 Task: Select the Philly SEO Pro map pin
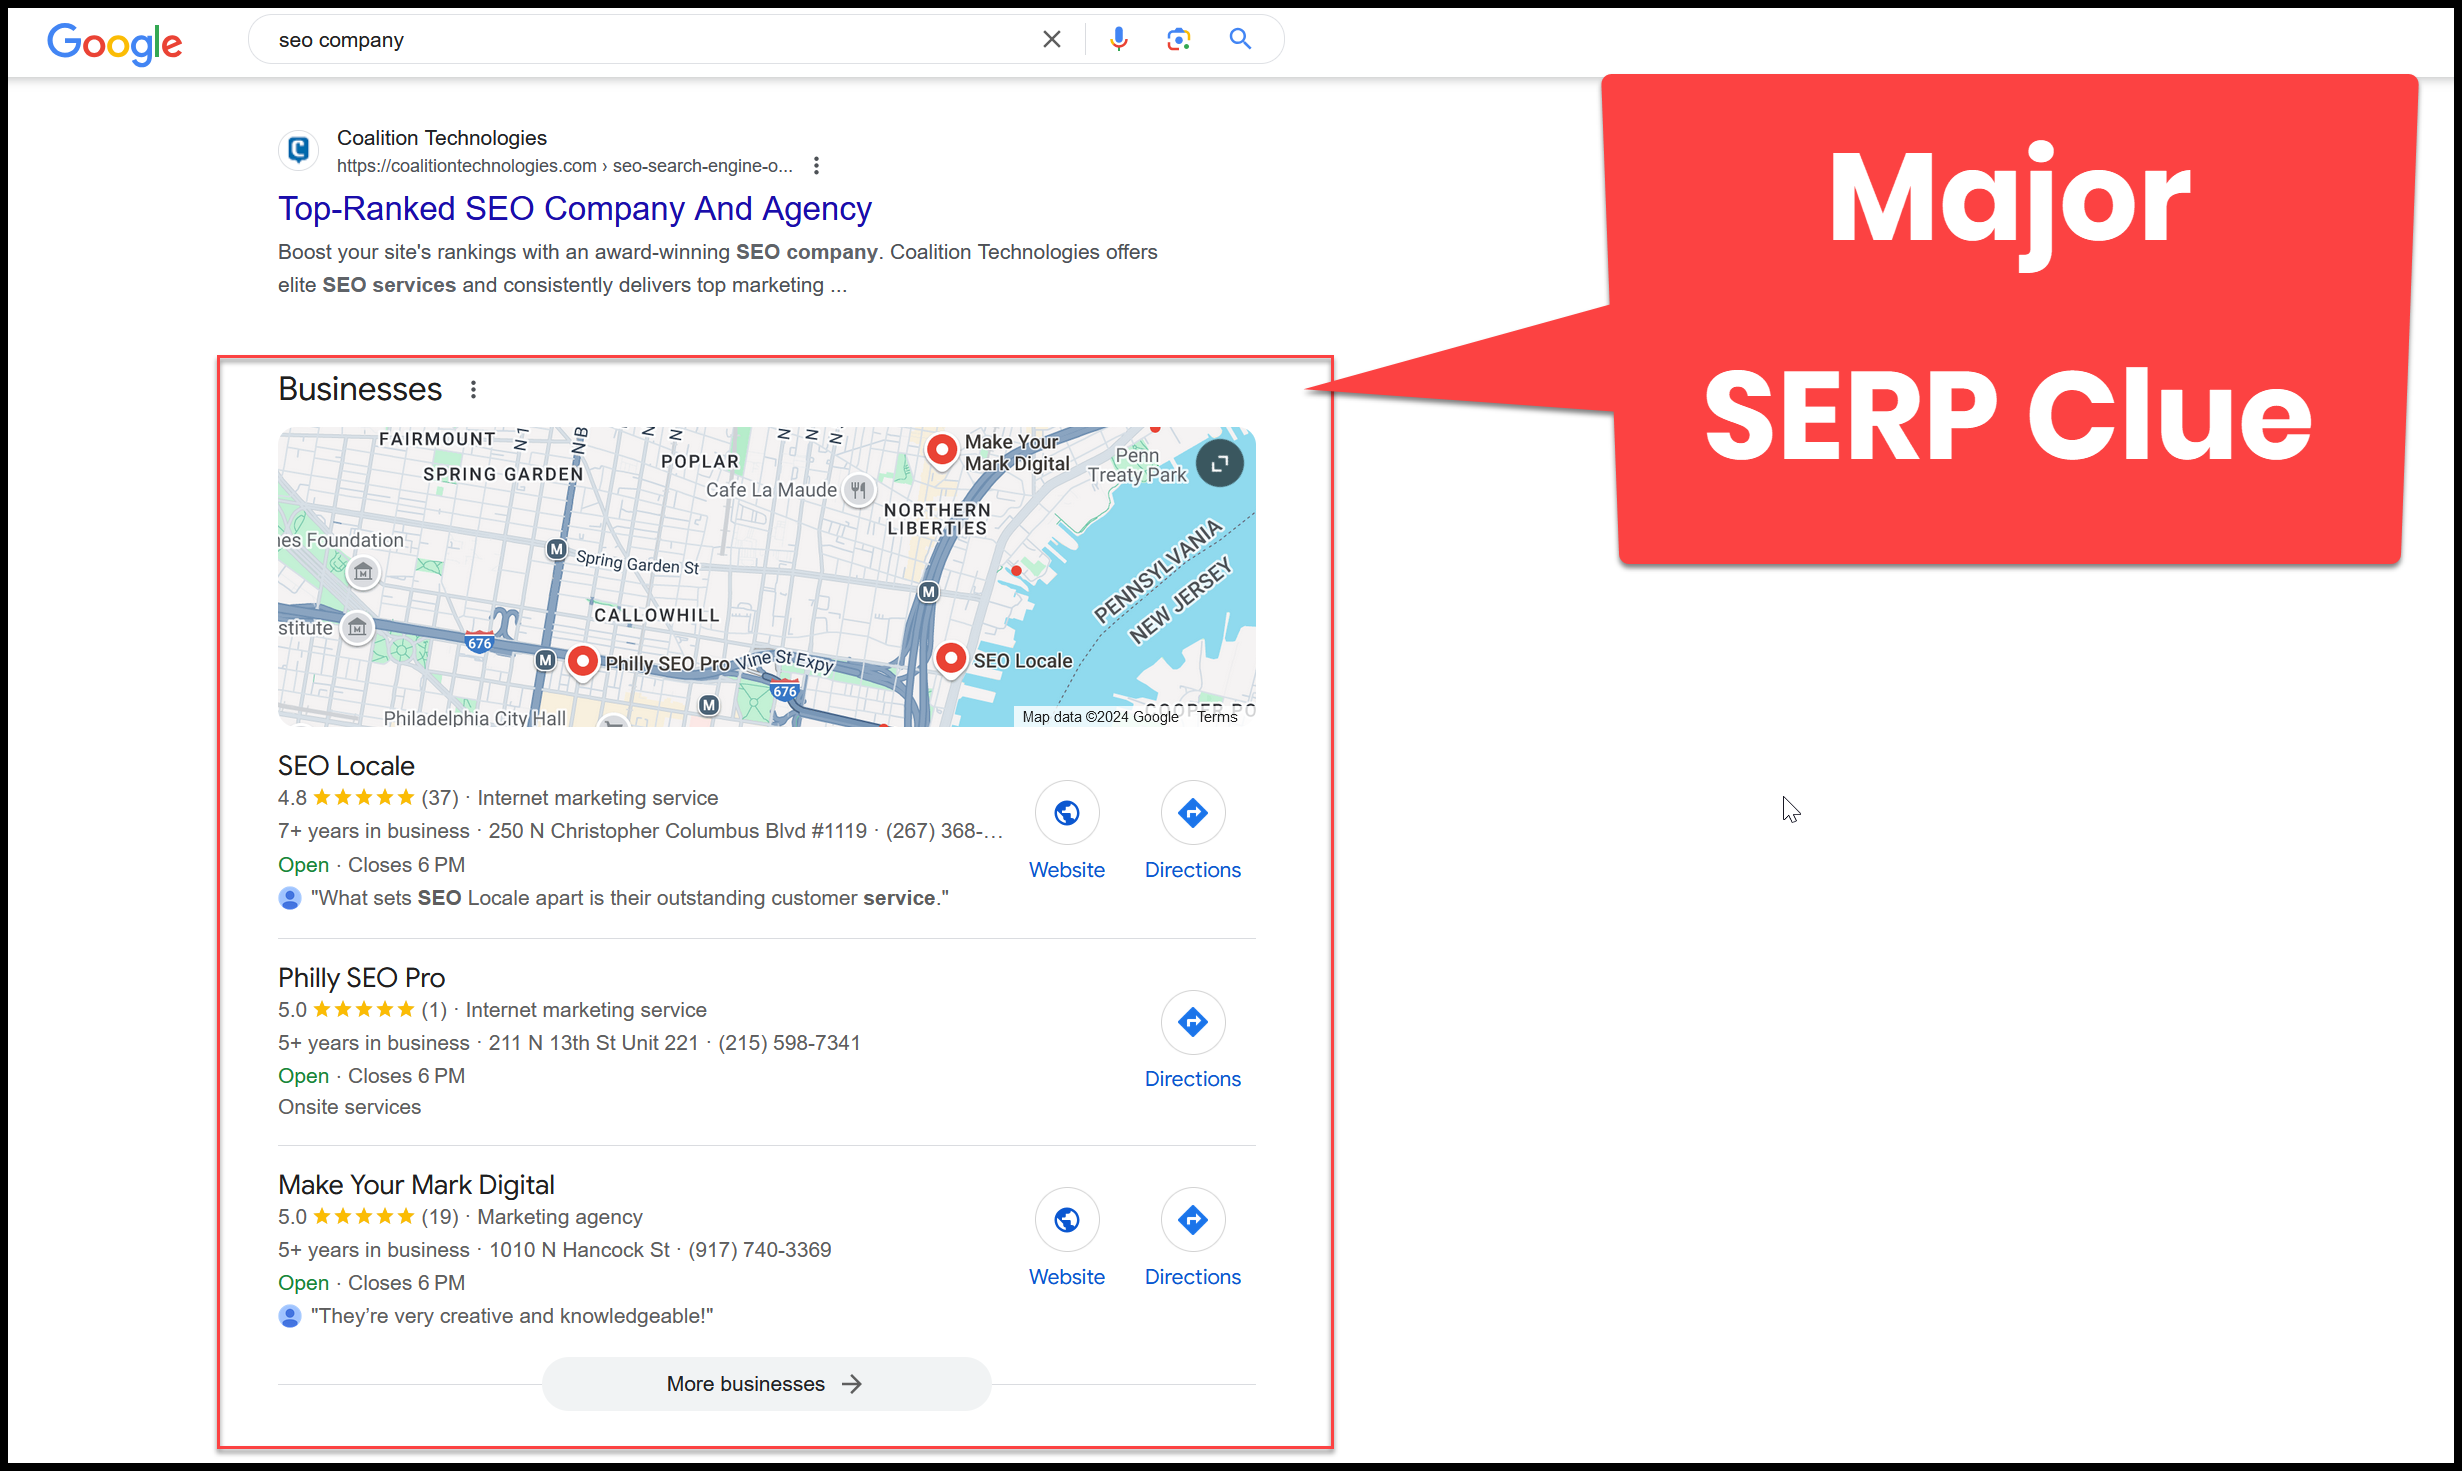point(582,660)
